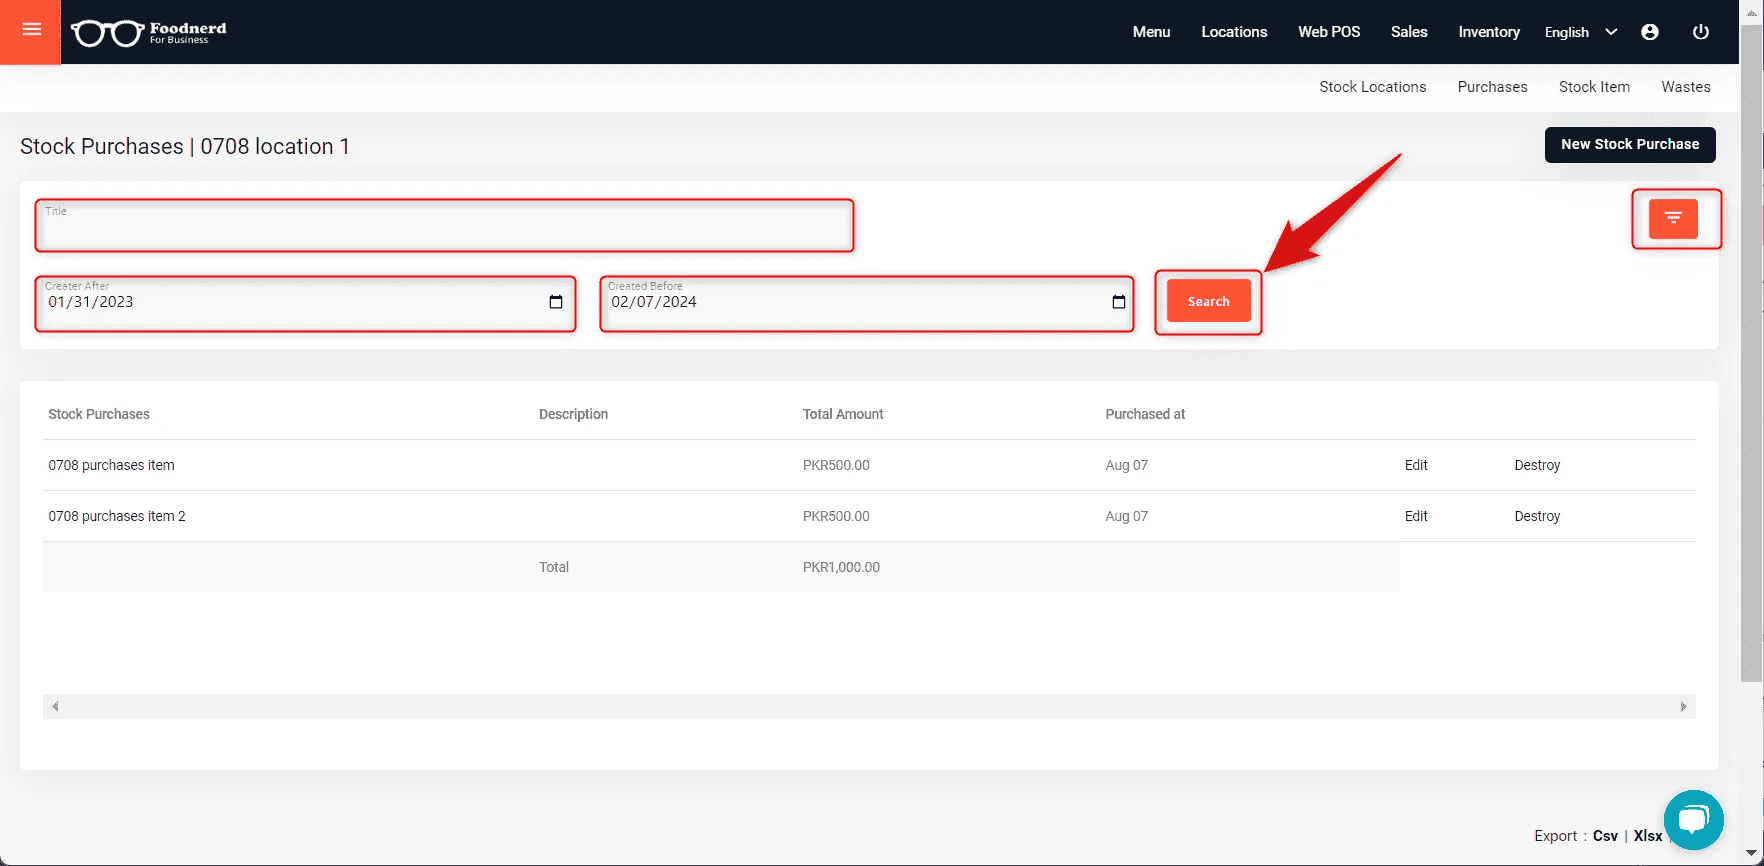
Task: Open the user account profile icon
Action: (x=1650, y=32)
